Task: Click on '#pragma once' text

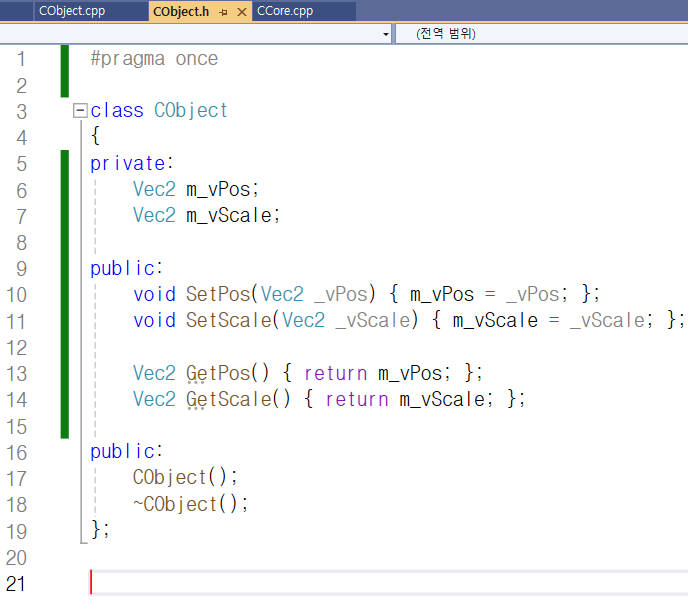Action: (x=154, y=59)
